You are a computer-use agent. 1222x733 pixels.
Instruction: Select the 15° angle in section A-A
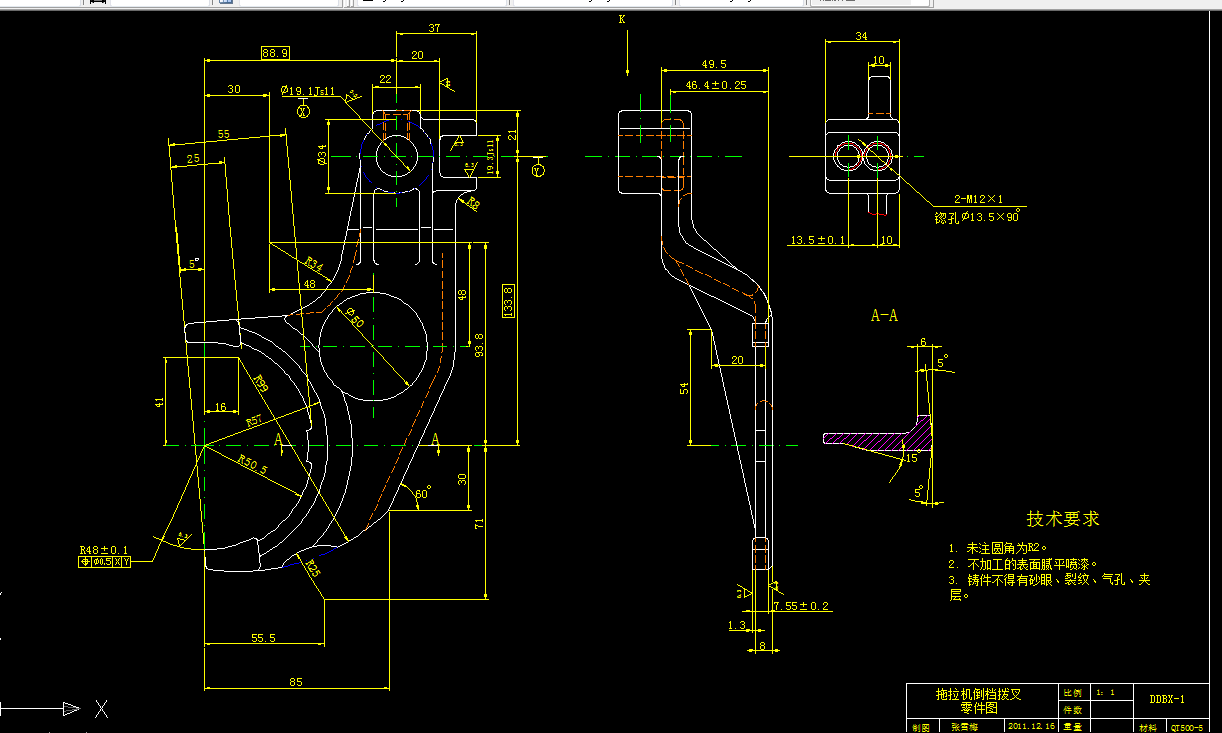910,458
